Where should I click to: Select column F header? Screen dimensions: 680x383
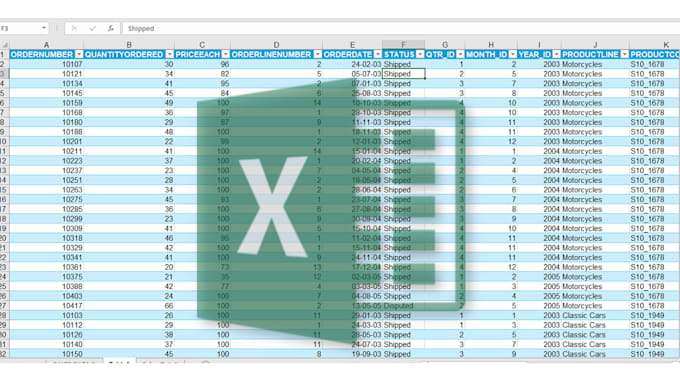tap(403, 45)
